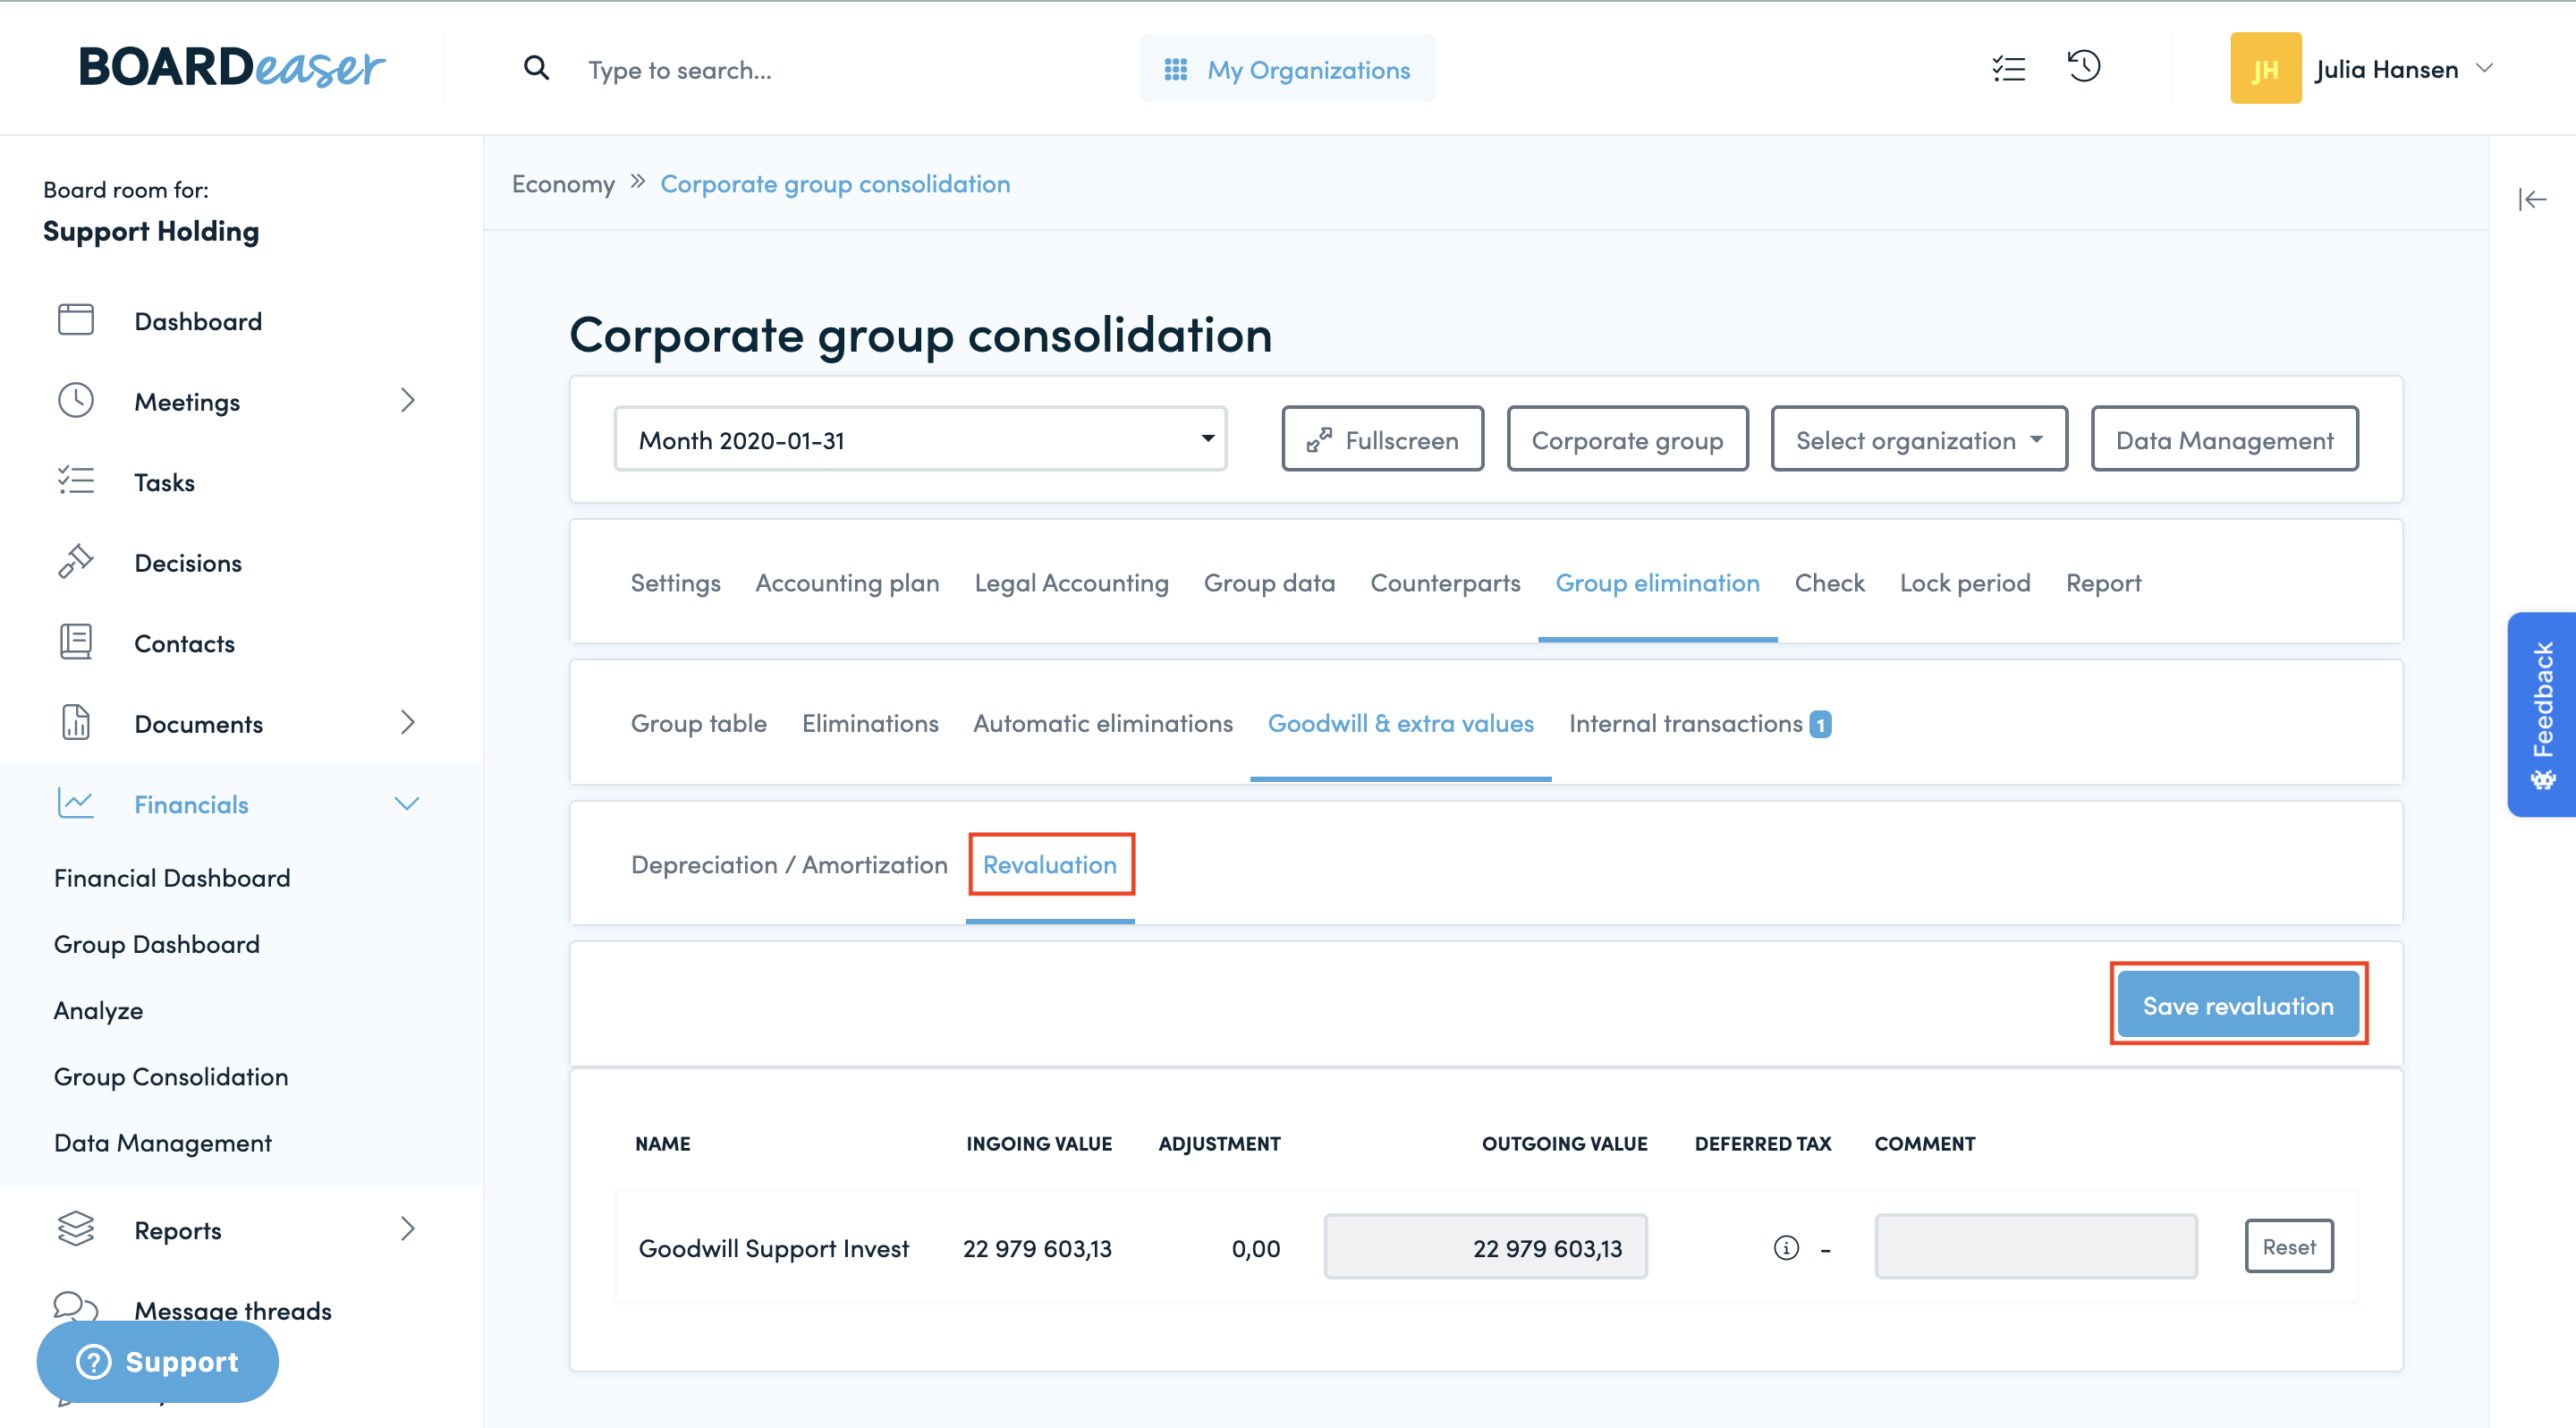Click the deferred tax info icon

click(x=1786, y=1248)
